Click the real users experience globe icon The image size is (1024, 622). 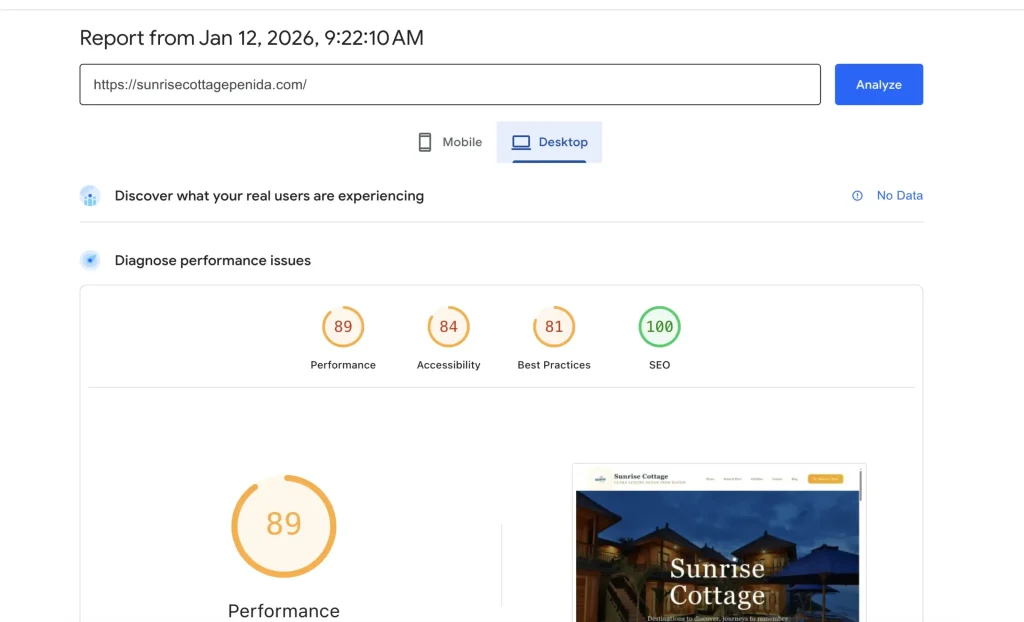[x=90, y=195]
